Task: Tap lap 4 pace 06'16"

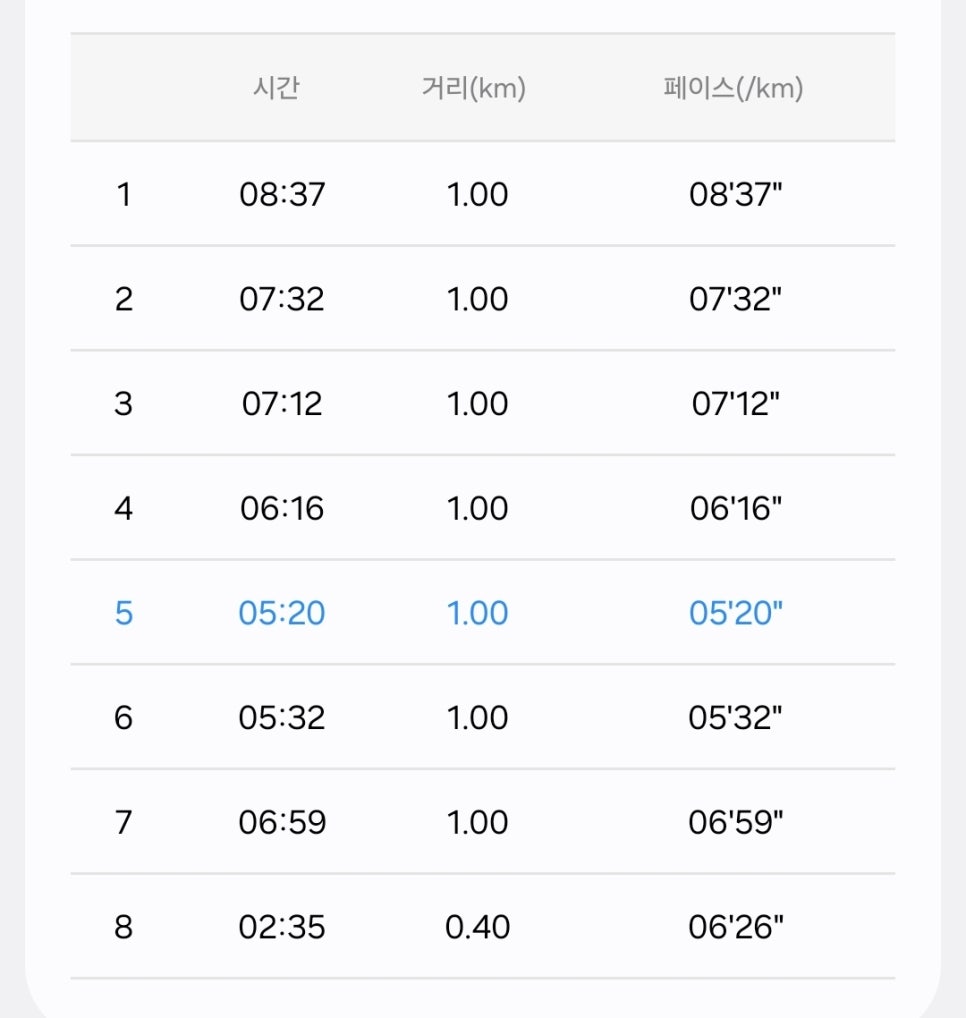Action: (x=736, y=508)
